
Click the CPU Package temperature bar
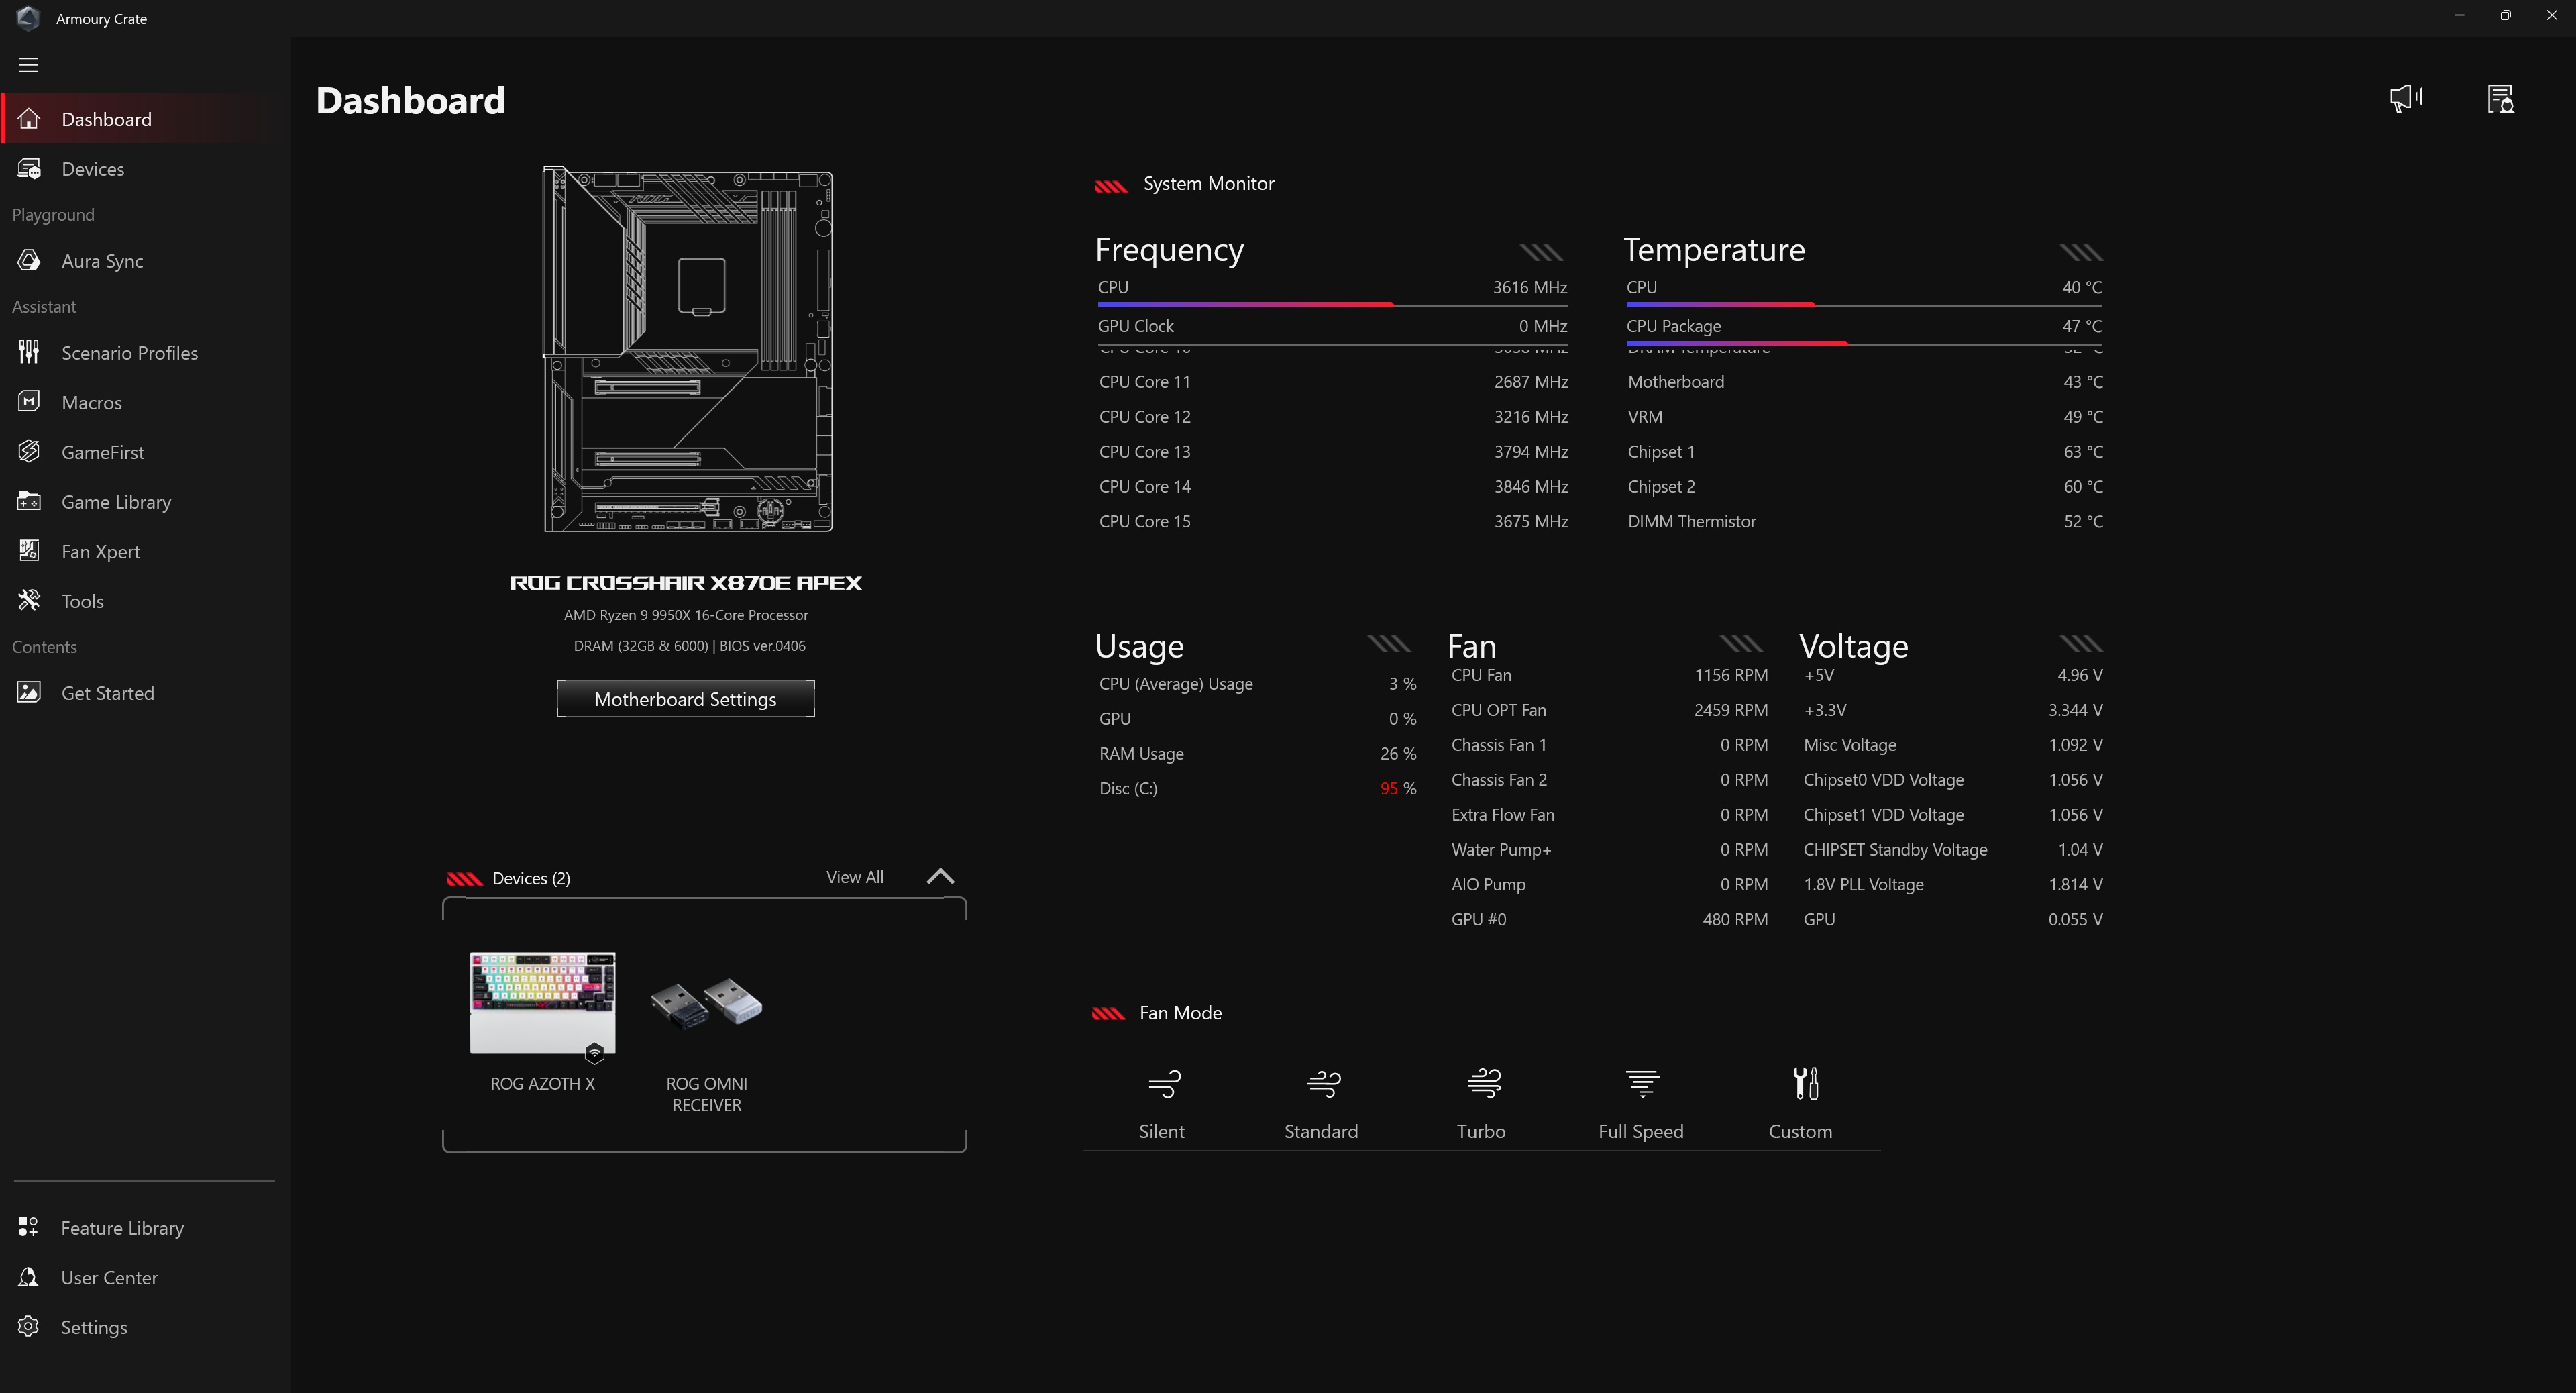tap(1863, 343)
